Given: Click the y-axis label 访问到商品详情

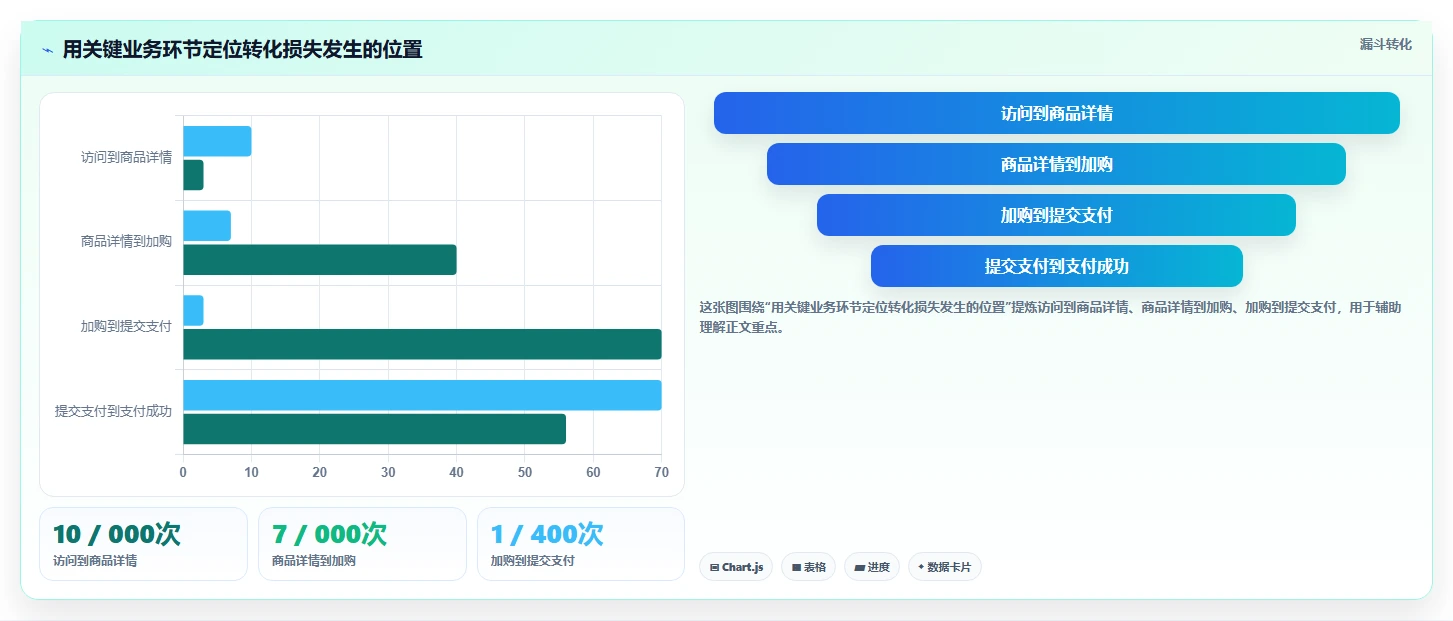Looking at the screenshot, I should (x=126, y=157).
